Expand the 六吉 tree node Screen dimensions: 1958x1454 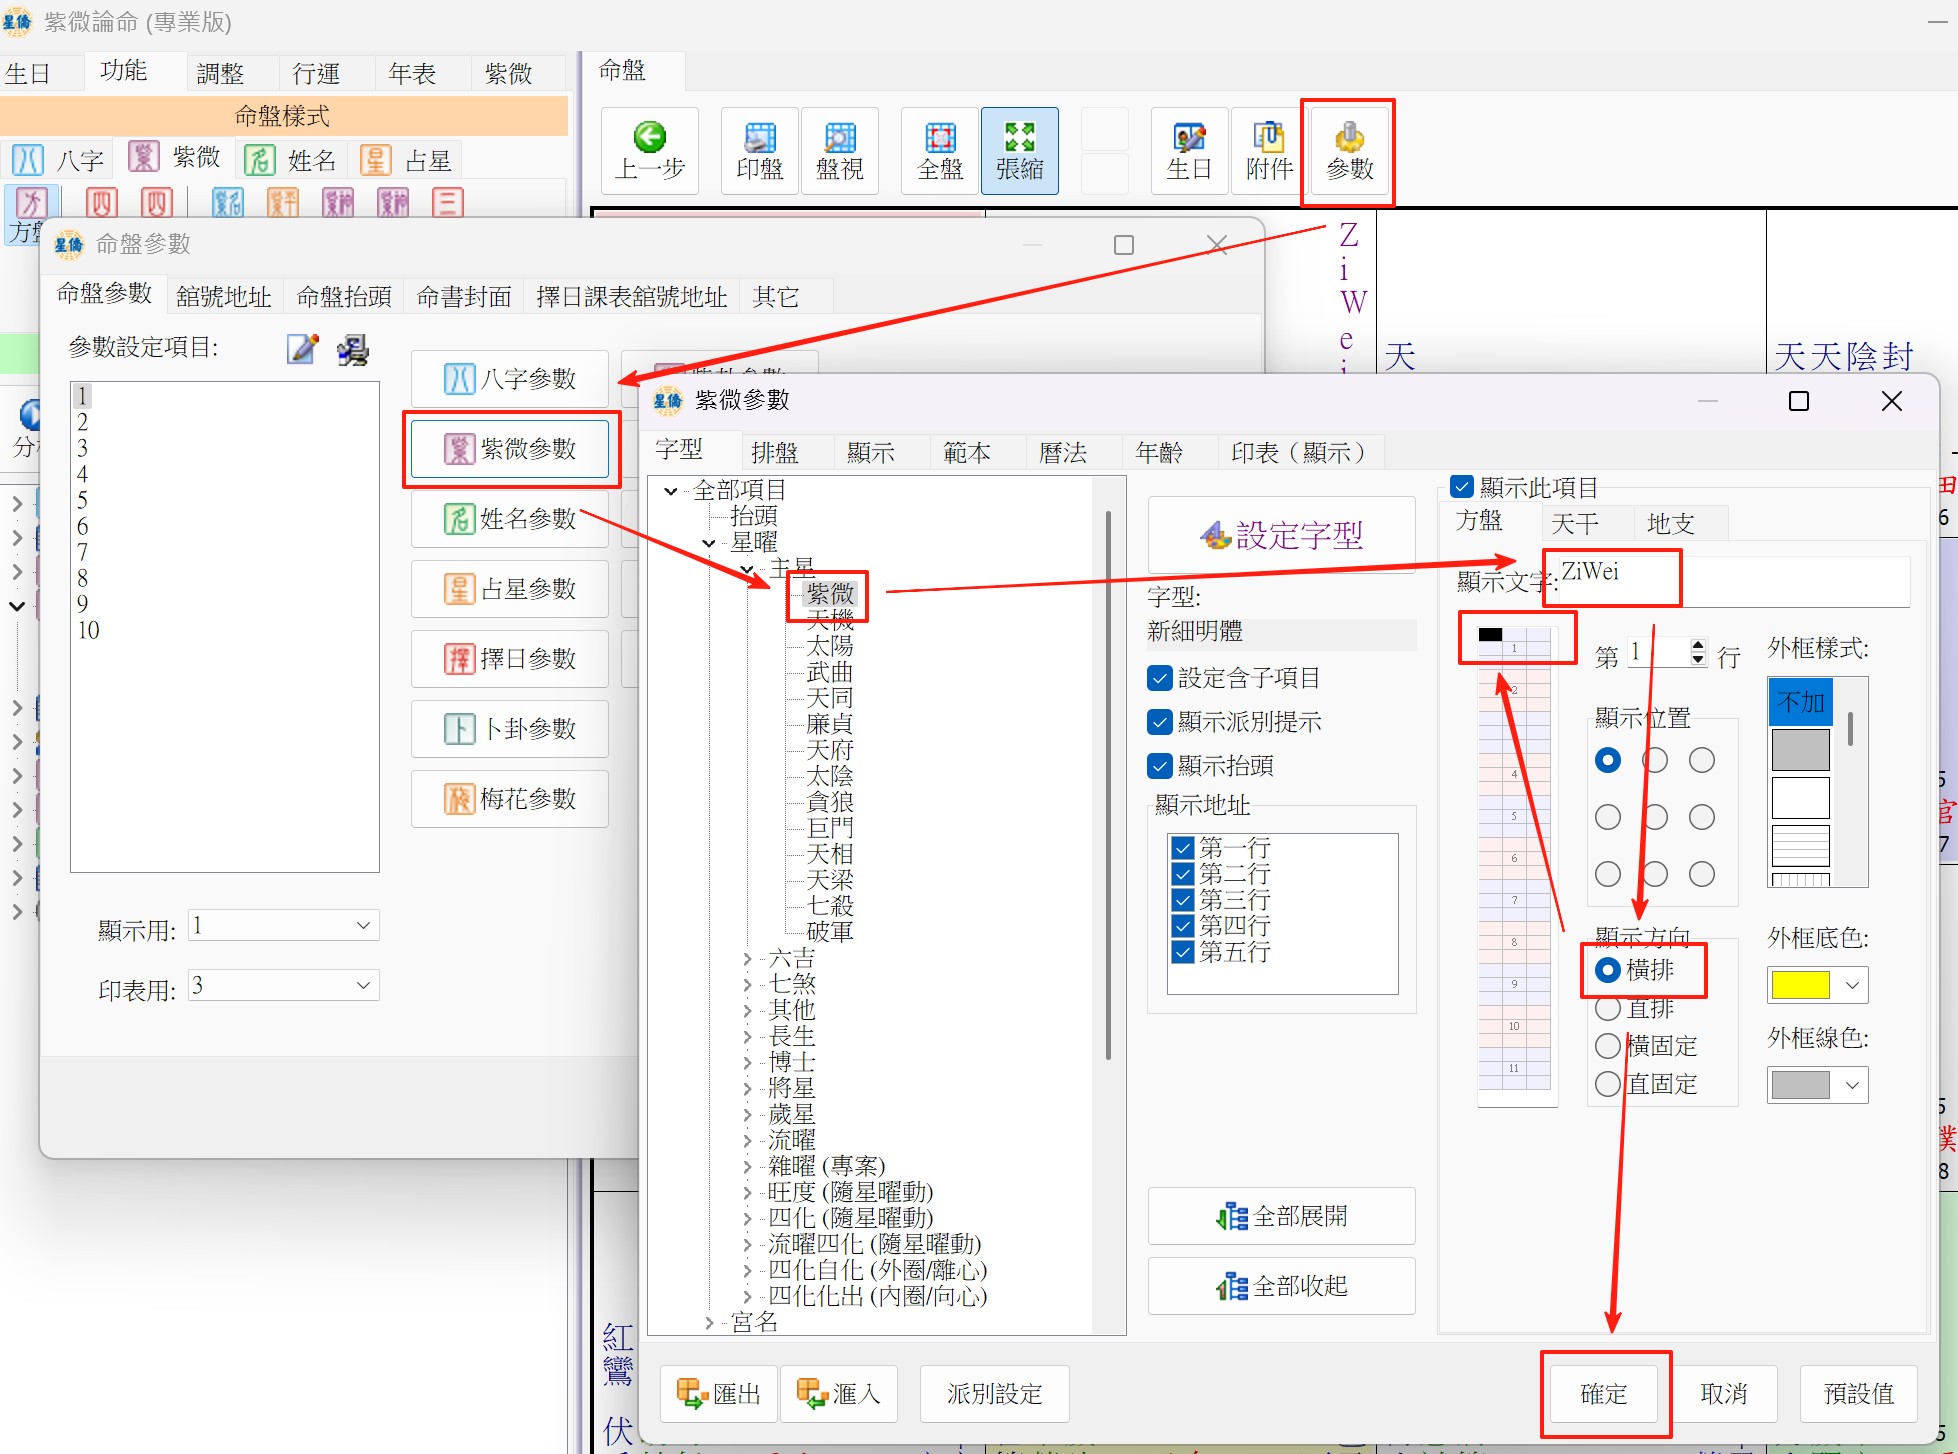pyautogui.click(x=748, y=958)
